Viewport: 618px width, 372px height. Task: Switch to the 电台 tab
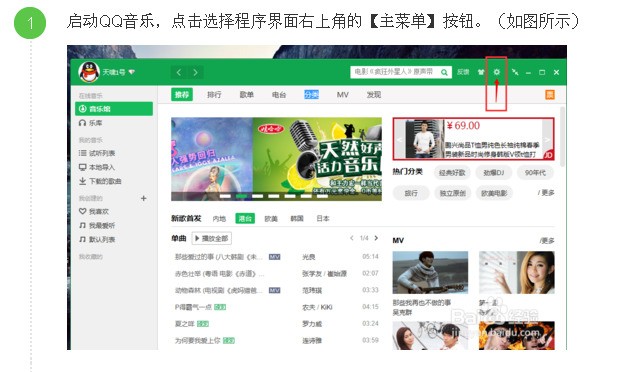[279, 95]
